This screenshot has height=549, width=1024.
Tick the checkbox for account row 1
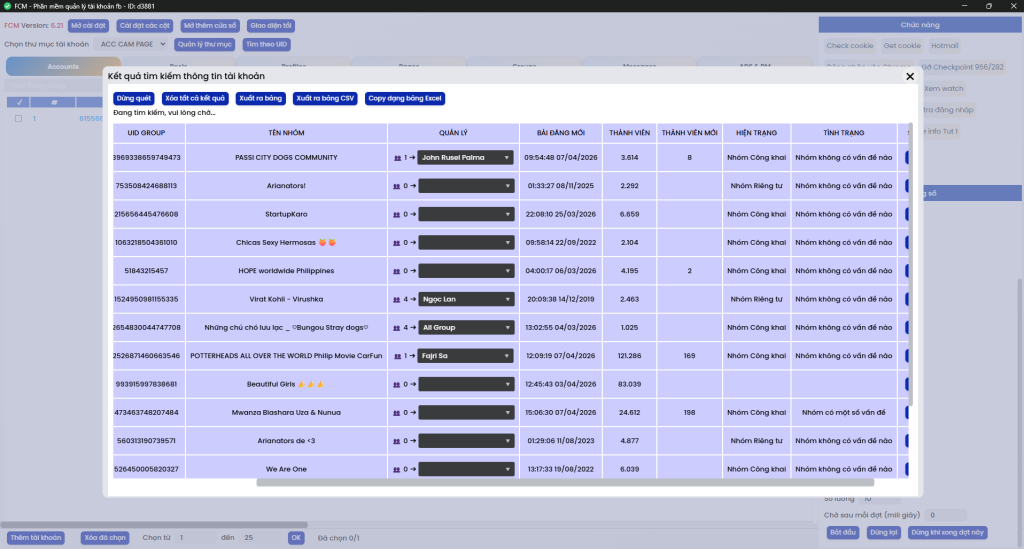click(x=18, y=118)
